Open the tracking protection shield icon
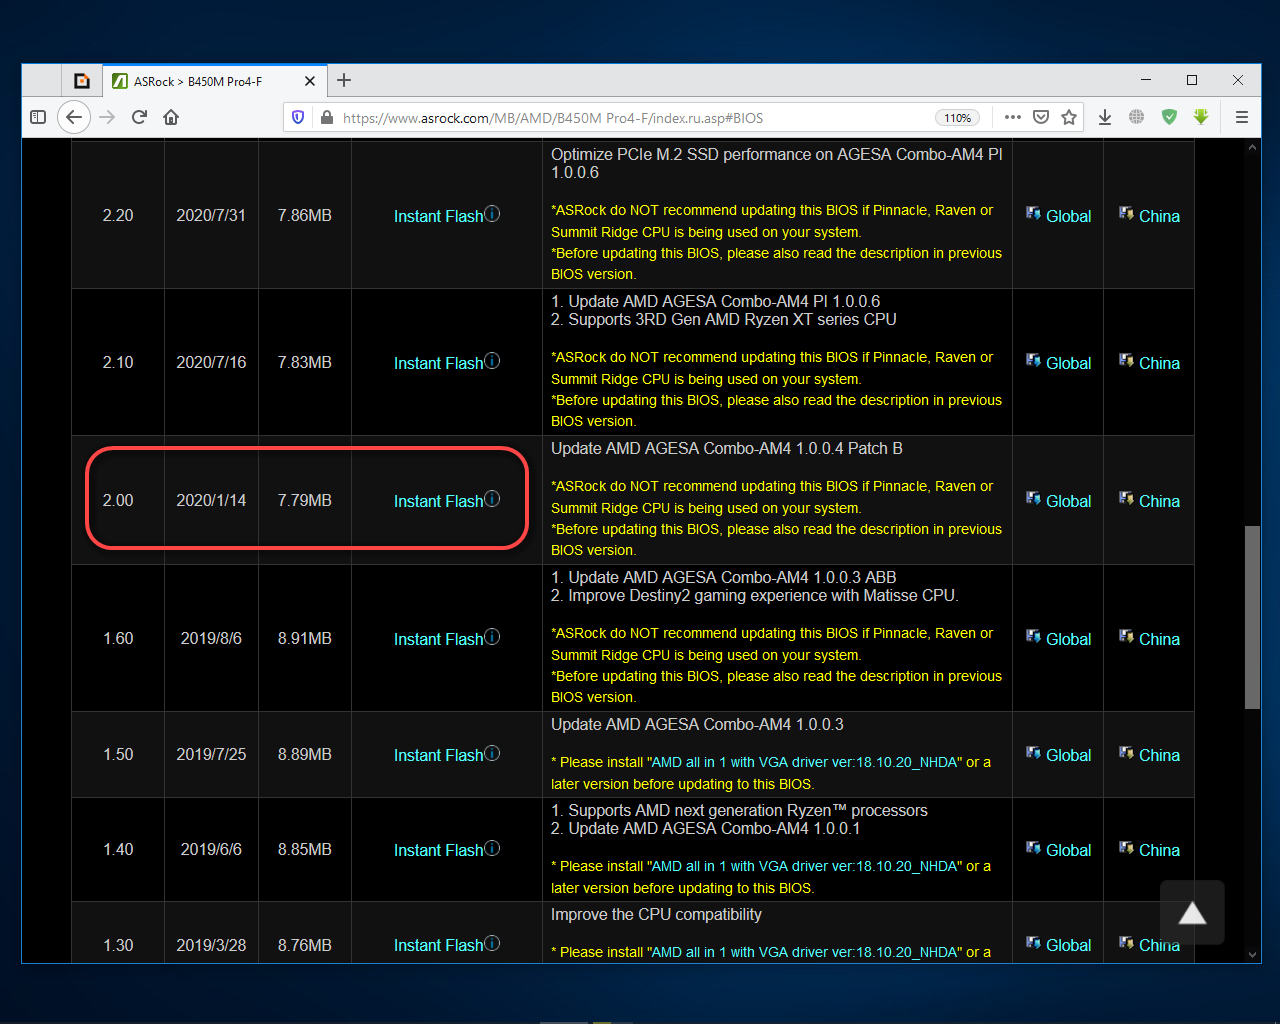This screenshot has height=1024, width=1280. [x=298, y=117]
